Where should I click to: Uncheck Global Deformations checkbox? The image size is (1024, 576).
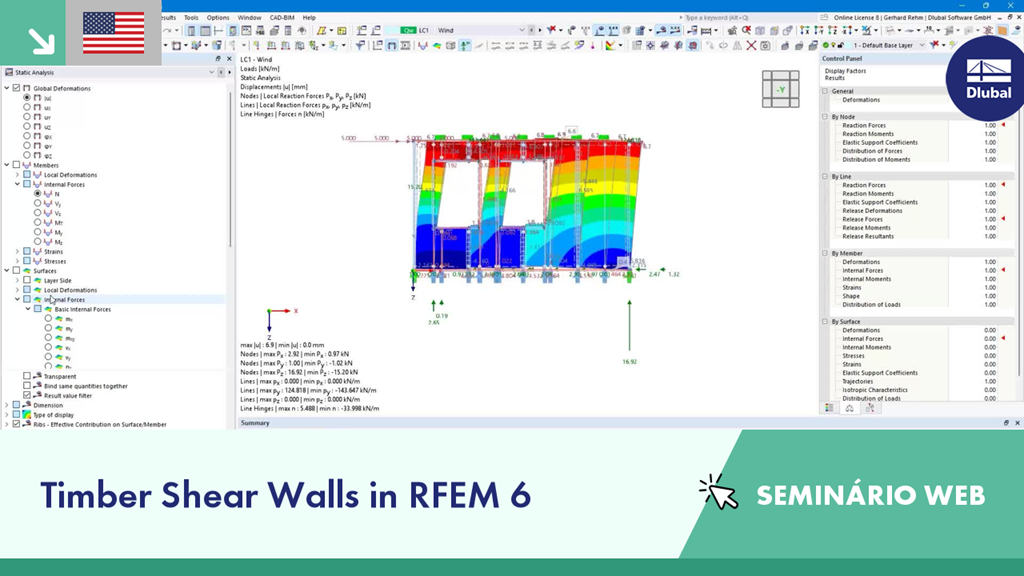coord(16,88)
